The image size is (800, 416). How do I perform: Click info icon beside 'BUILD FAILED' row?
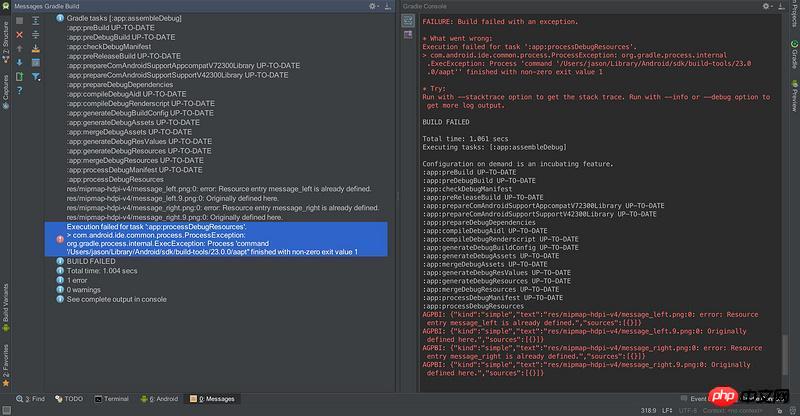[x=60, y=261]
